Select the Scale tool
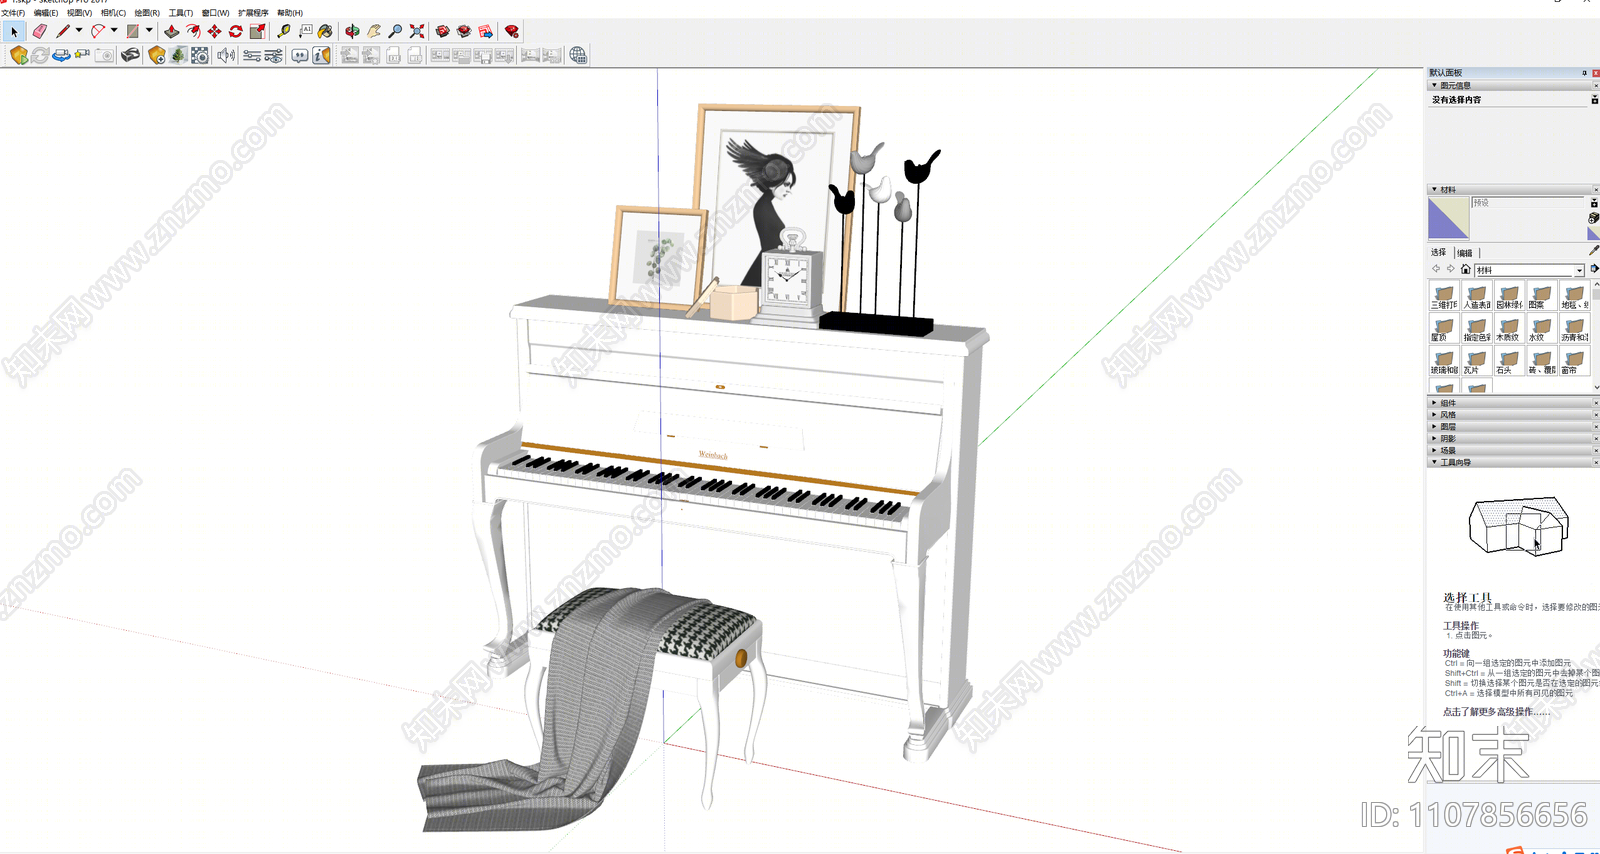Image resolution: width=1600 pixels, height=854 pixels. (257, 32)
